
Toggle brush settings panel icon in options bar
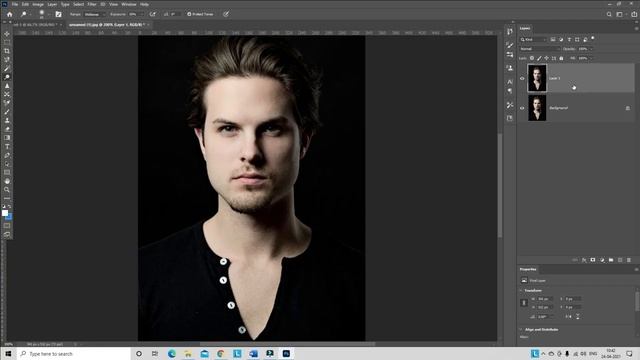tap(58, 14)
